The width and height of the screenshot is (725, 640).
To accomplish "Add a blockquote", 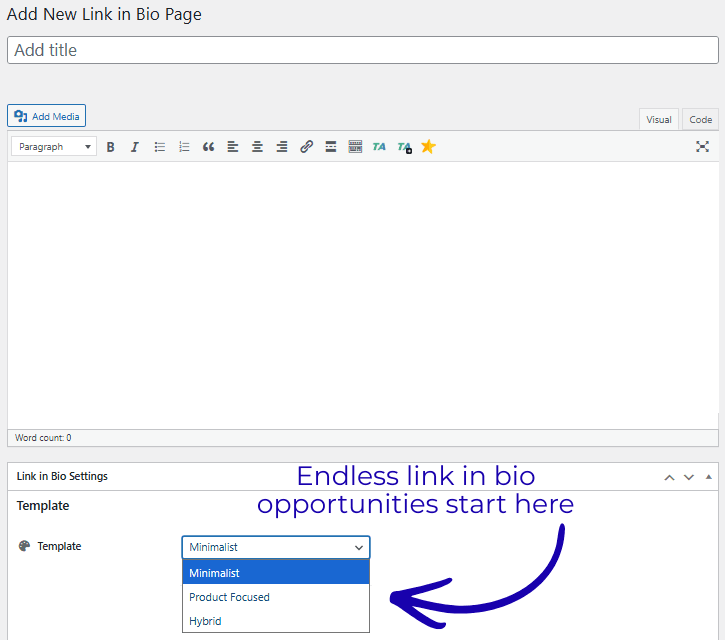I will tap(209, 147).
